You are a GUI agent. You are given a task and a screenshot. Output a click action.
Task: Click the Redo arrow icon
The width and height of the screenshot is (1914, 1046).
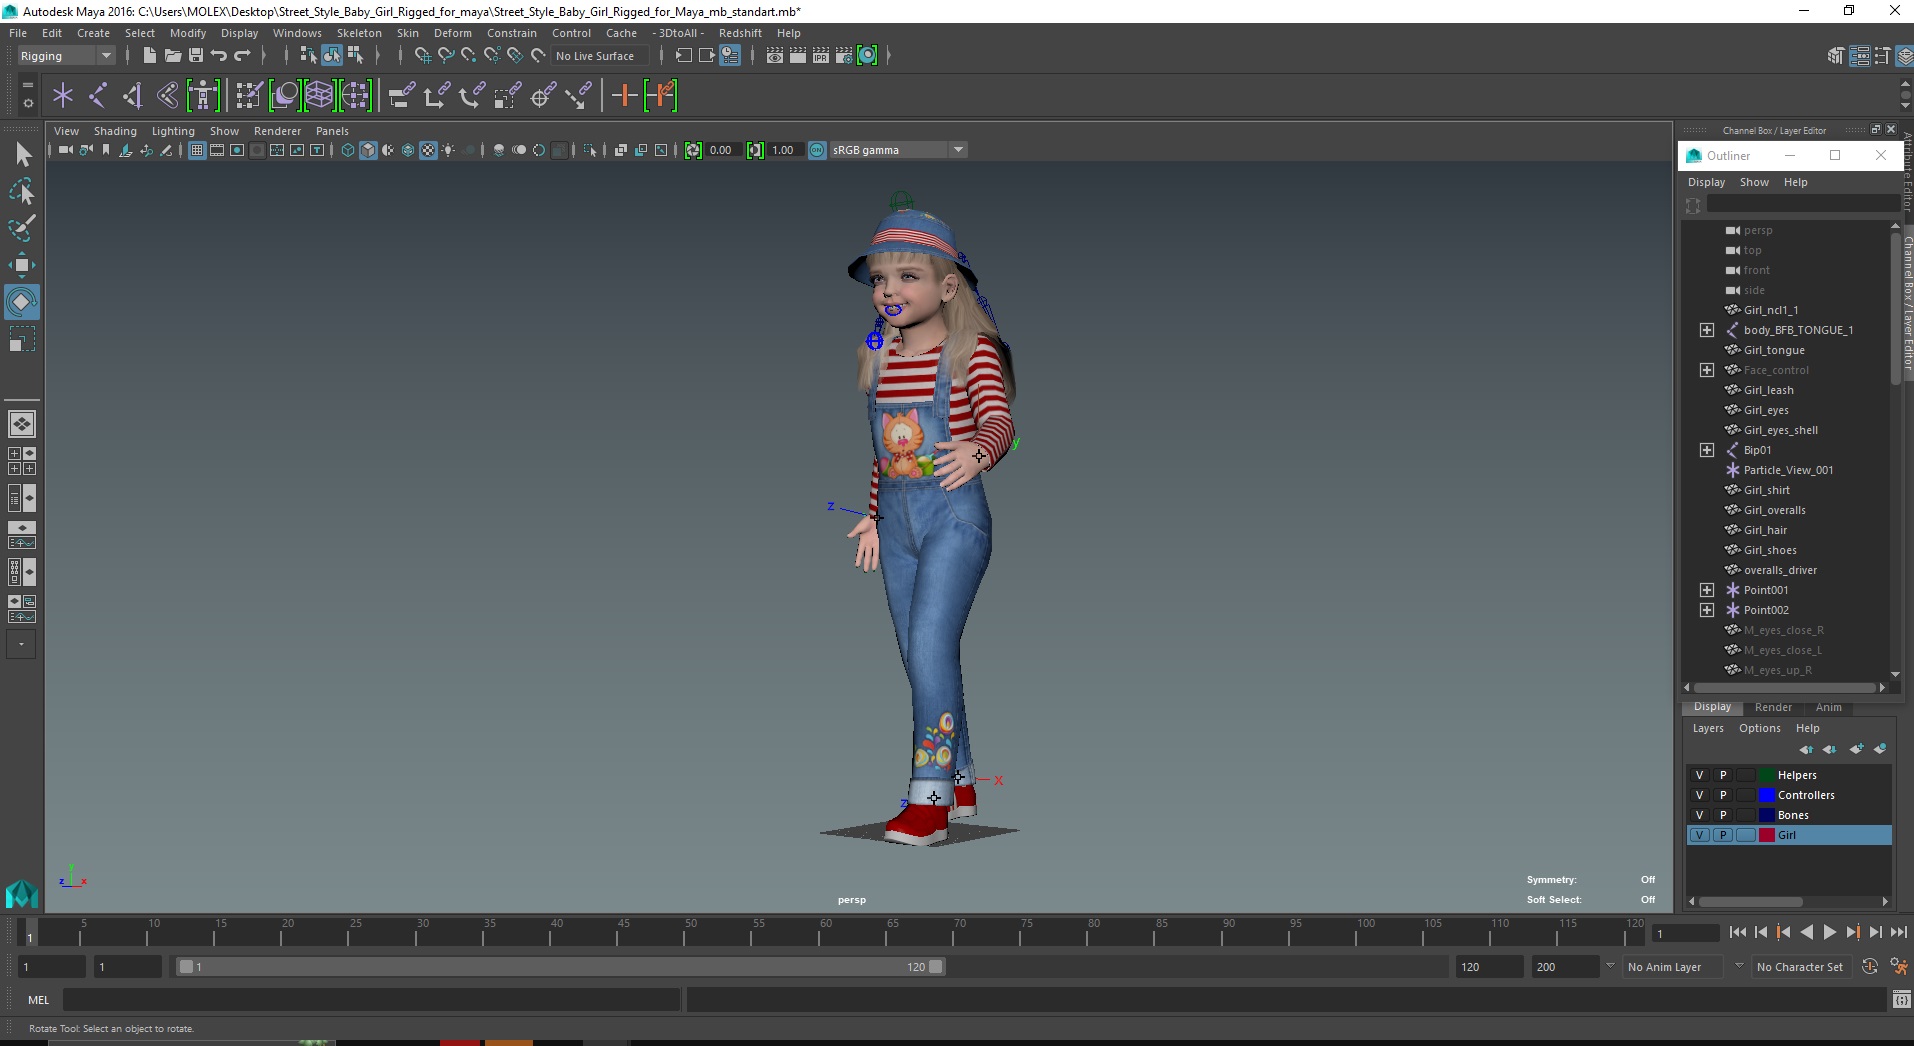(242, 56)
